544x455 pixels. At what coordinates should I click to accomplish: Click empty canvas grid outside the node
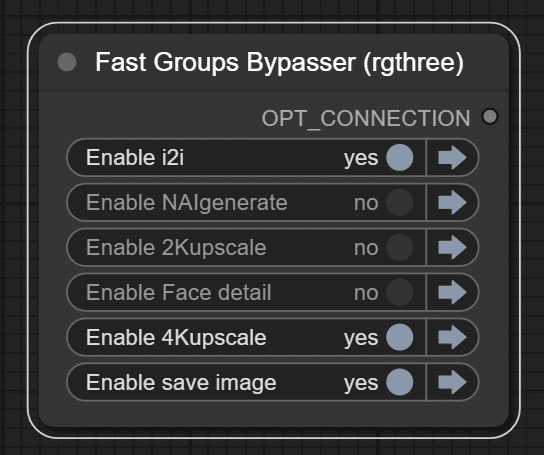pos(272,447)
